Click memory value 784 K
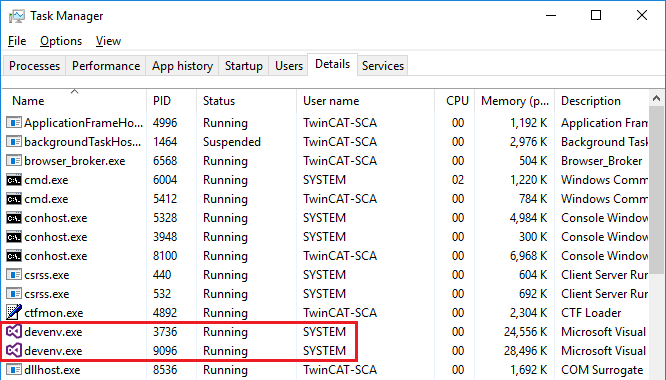 pyautogui.click(x=533, y=199)
